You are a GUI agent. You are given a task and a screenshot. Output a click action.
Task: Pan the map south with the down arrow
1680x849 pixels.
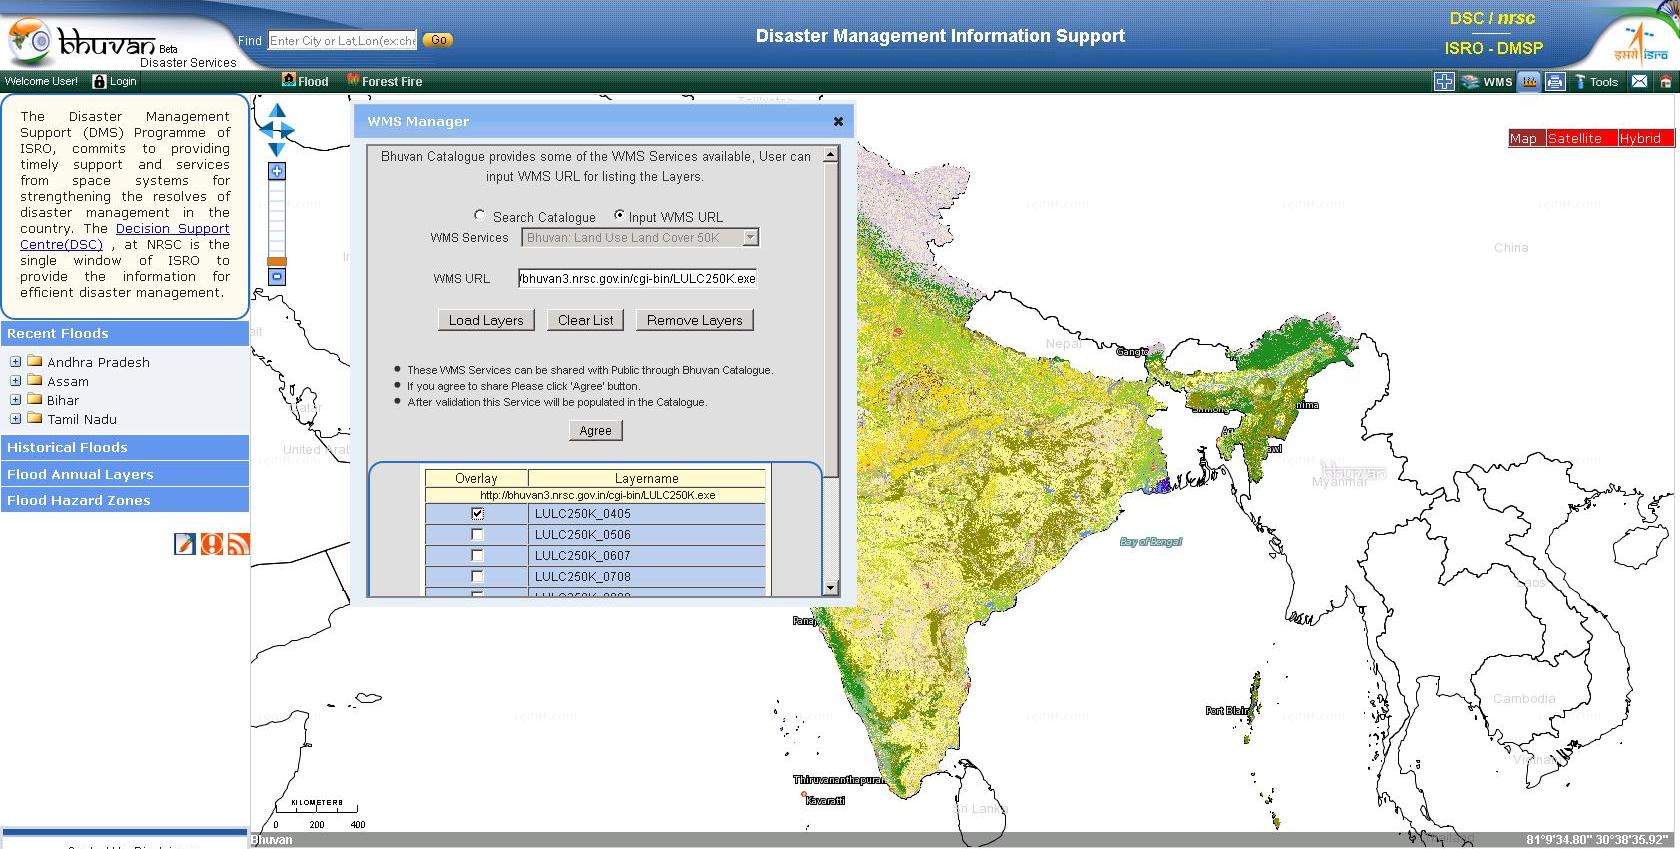[x=278, y=150]
